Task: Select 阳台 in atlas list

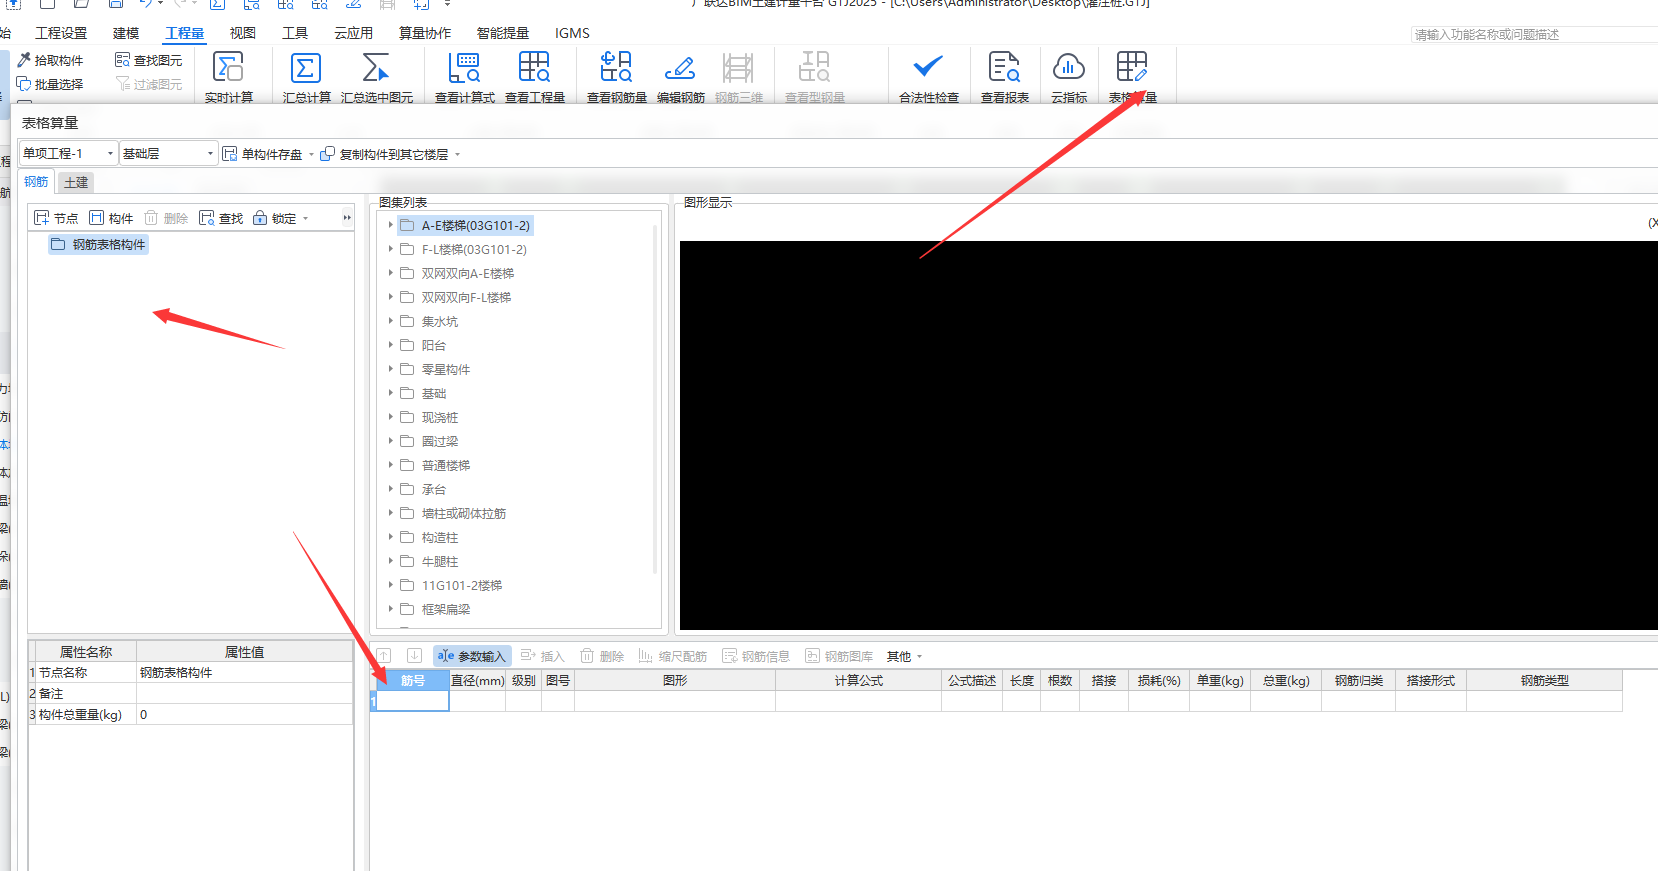Action: click(x=433, y=345)
